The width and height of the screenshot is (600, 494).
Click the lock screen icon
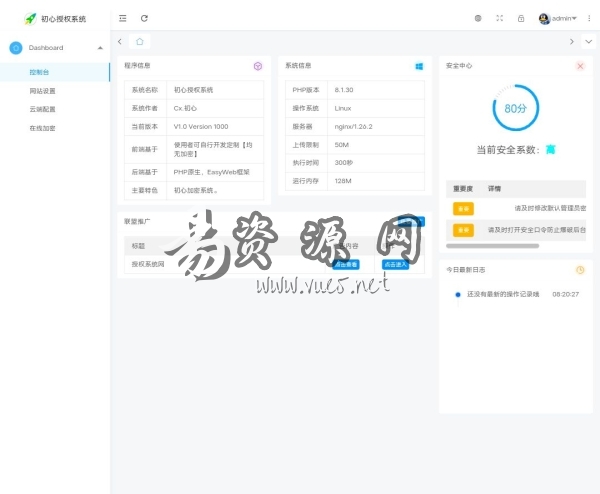pyautogui.click(x=520, y=18)
